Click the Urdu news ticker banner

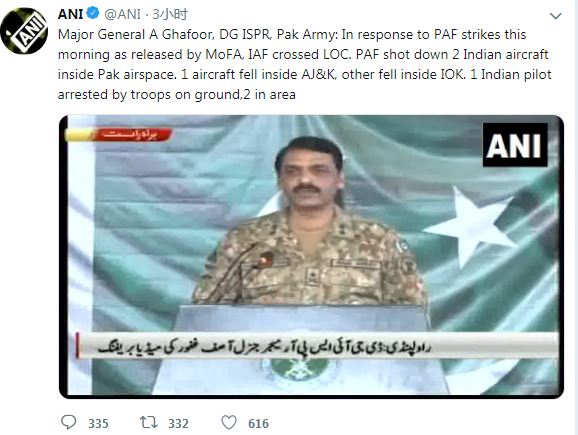tap(317, 346)
